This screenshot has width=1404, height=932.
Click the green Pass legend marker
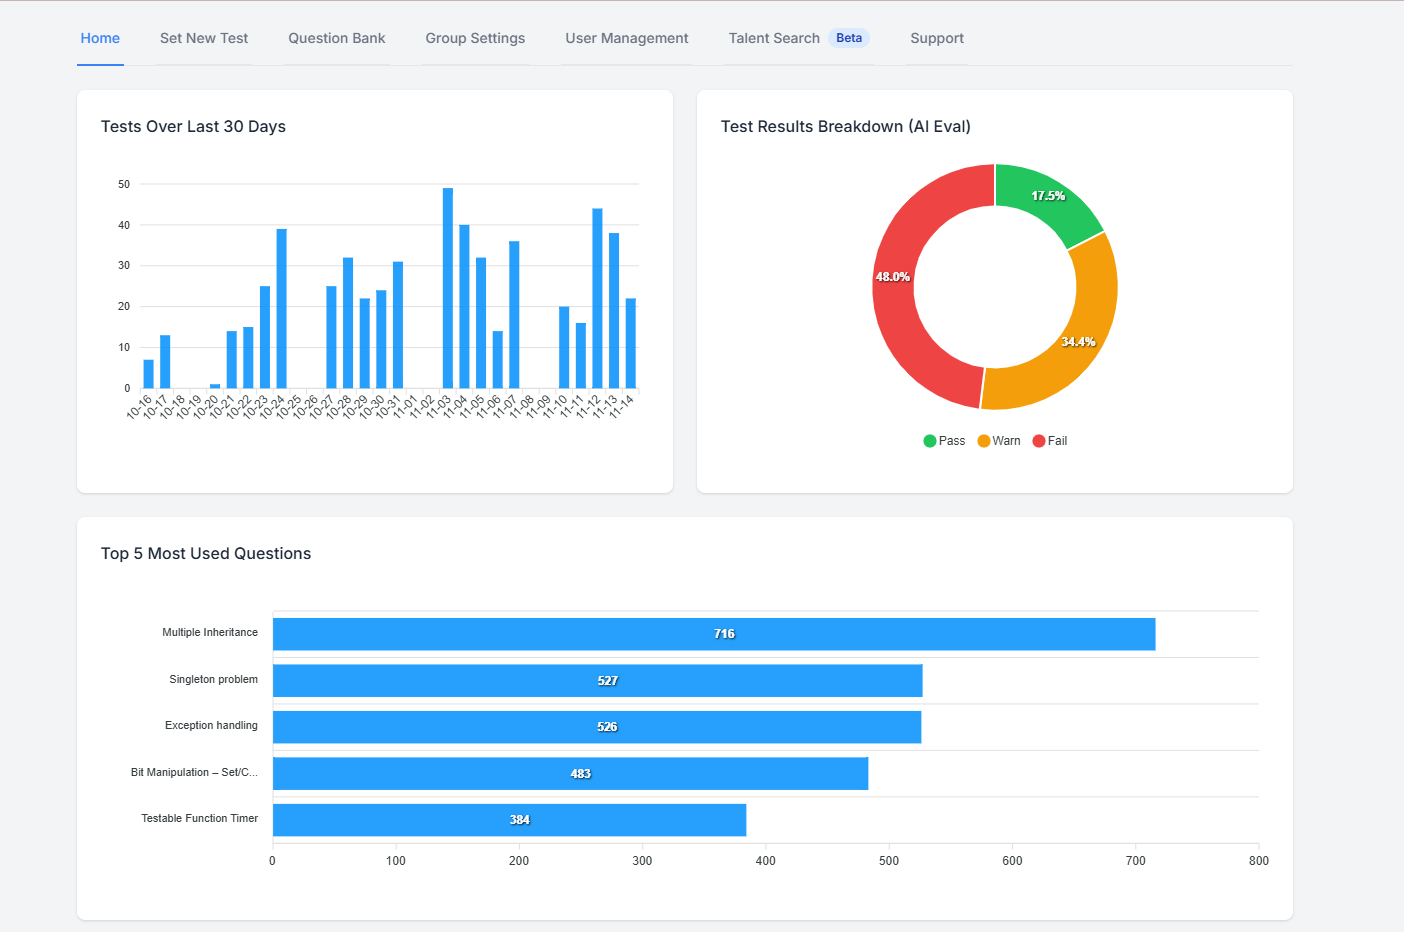coord(929,440)
